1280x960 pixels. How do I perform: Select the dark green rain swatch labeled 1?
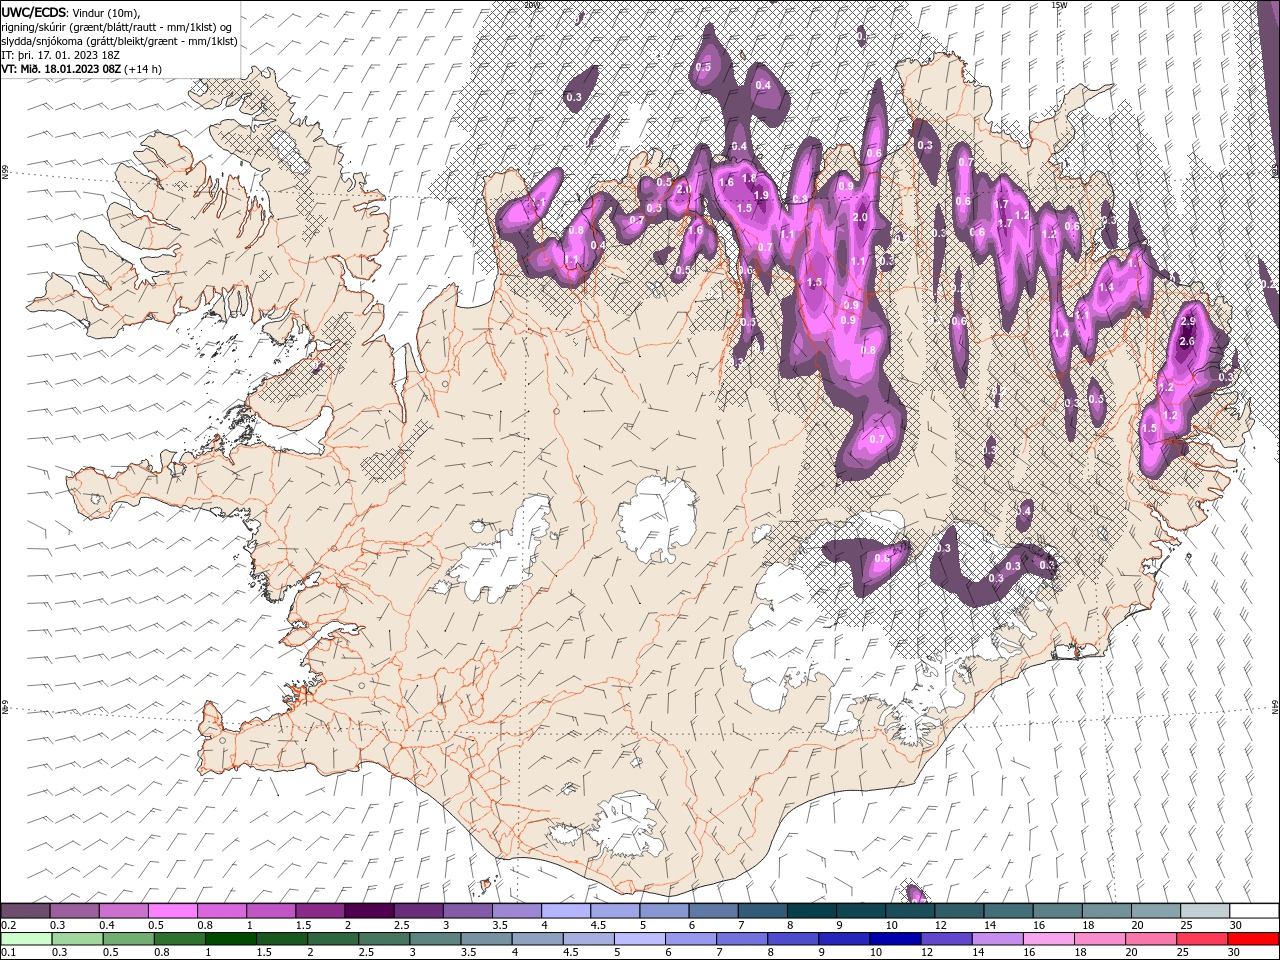click(x=230, y=939)
